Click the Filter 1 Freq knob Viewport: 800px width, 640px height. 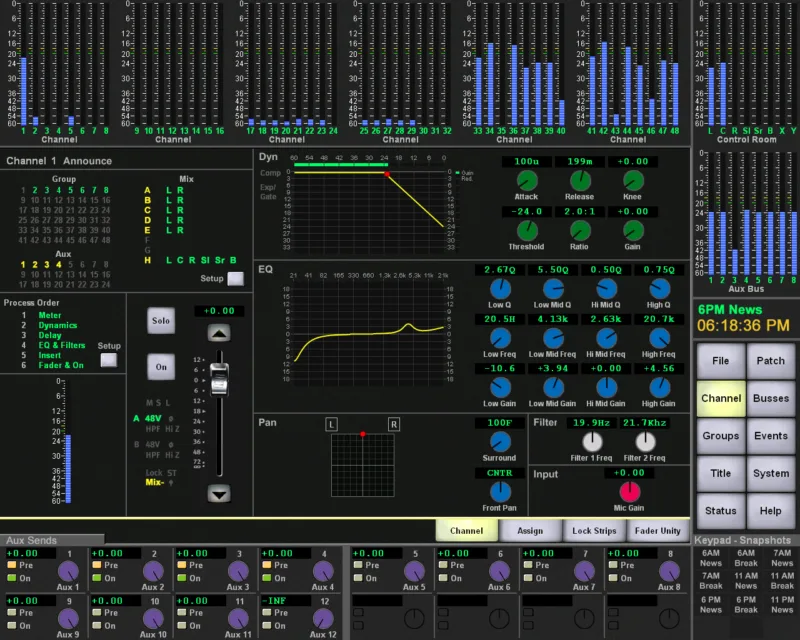pos(592,442)
